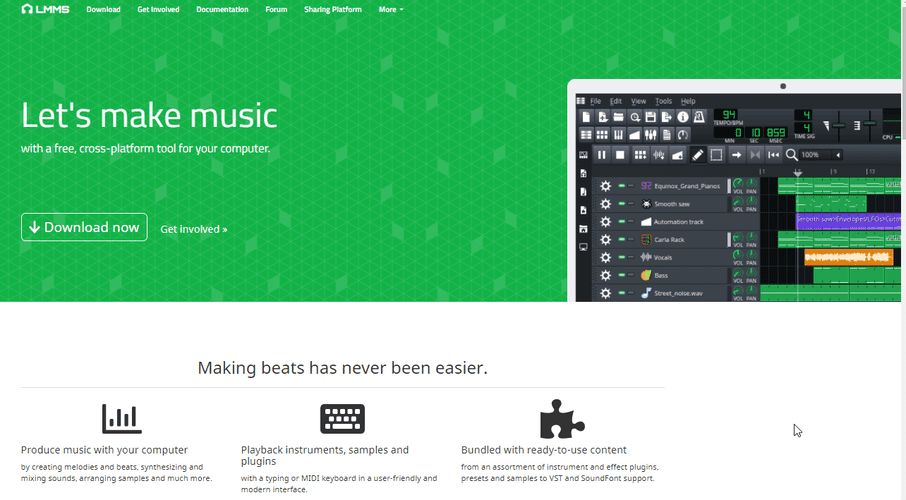Open settings gear for Vocals track
This screenshot has width=906, height=500.
point(605,257)
